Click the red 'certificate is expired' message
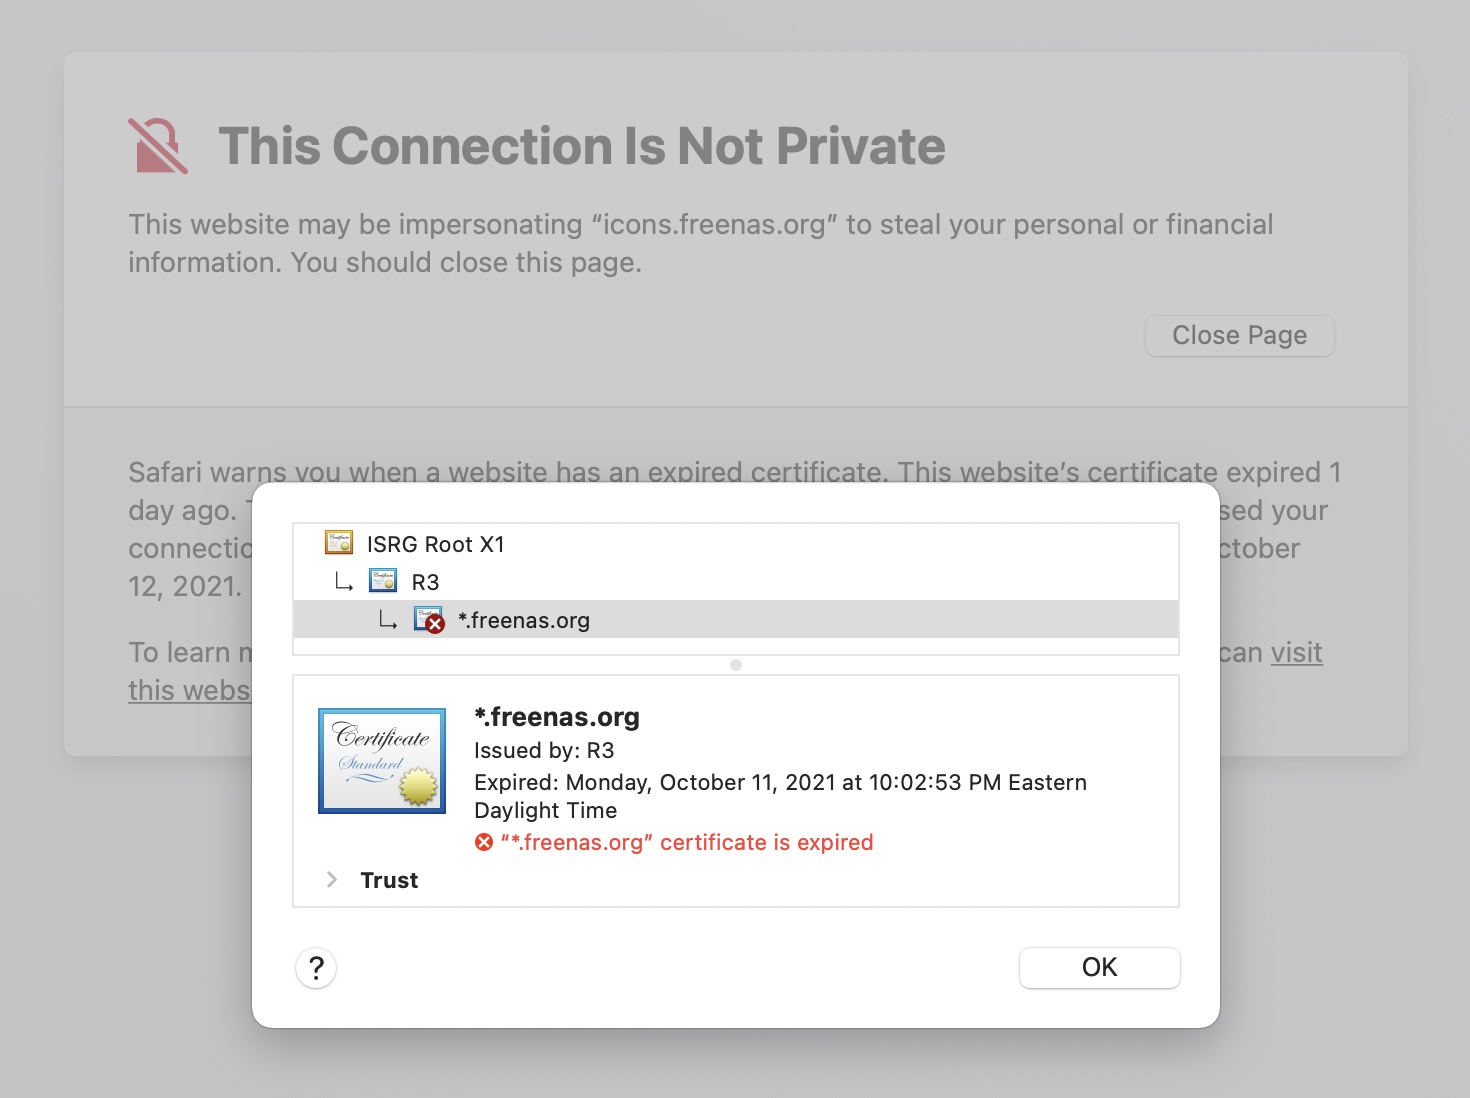 pyautogui.click(x=687, y=842)
